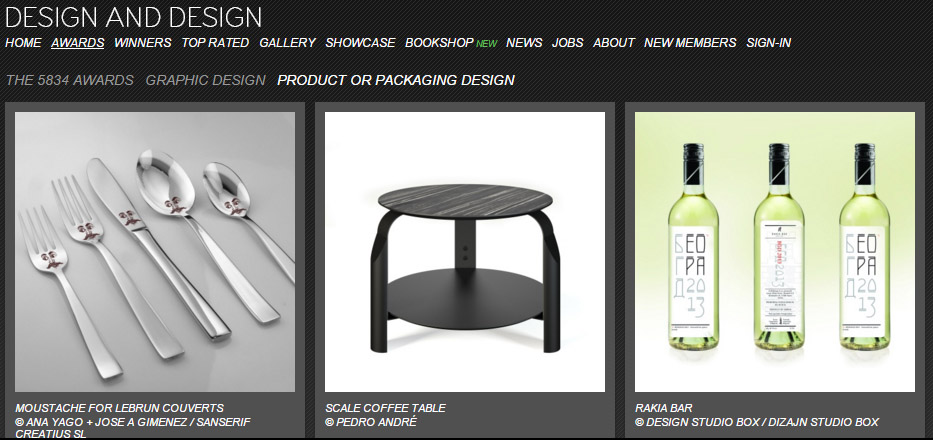Click the SCALE COFFEE TABLE title link
933x440 pixels.
coord(386,408)
